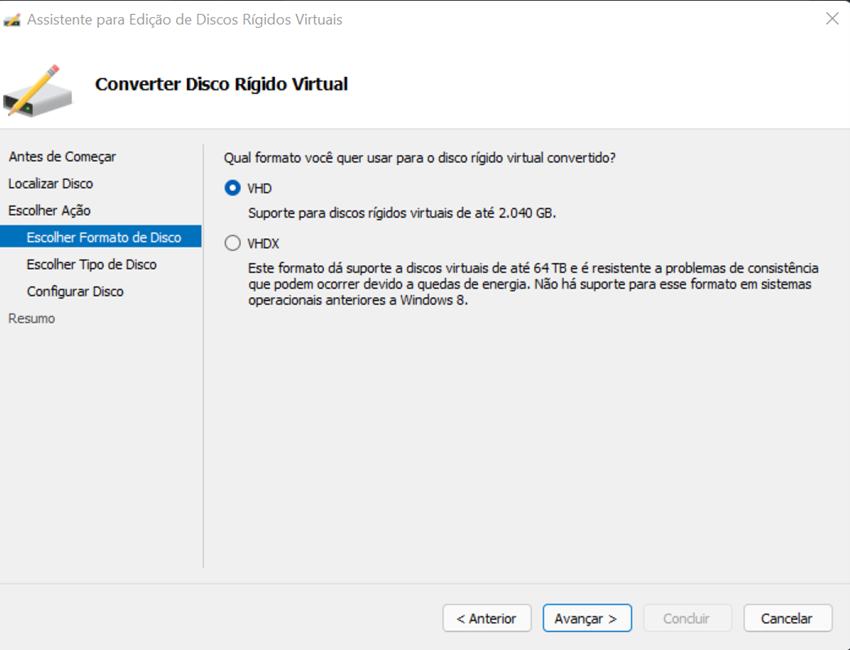Screen dimensions: 850x650
Task: Close the virtual disk editing wizard window
Action: pos(831,19)
